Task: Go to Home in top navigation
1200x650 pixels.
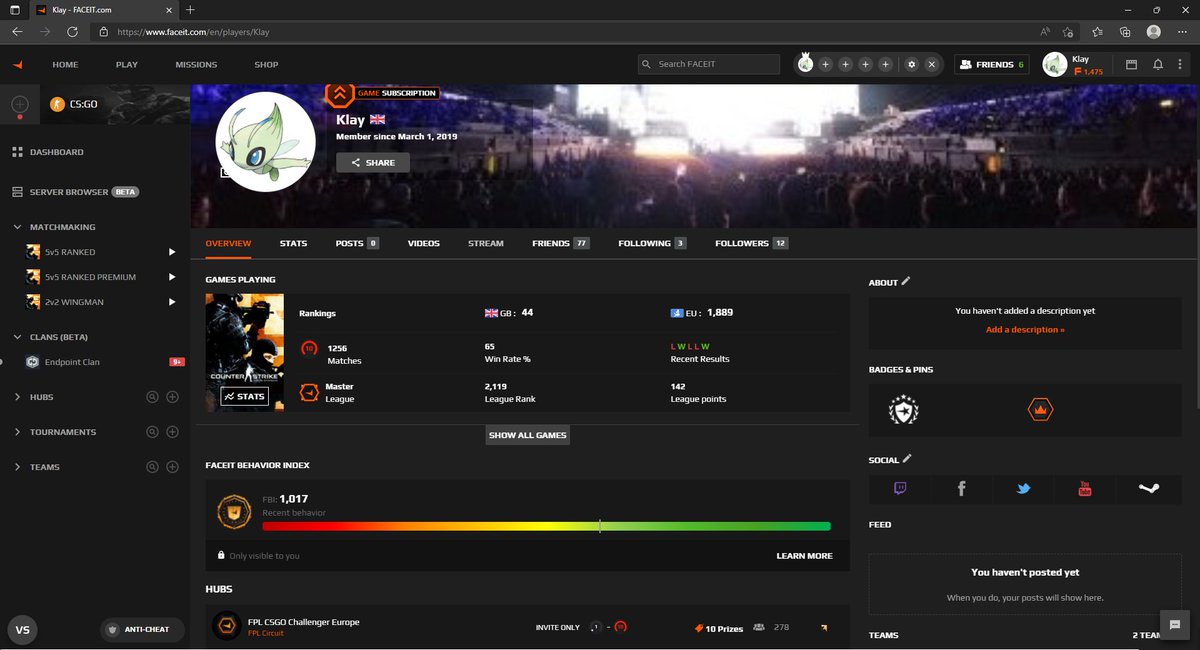Action: pos(65,64)
